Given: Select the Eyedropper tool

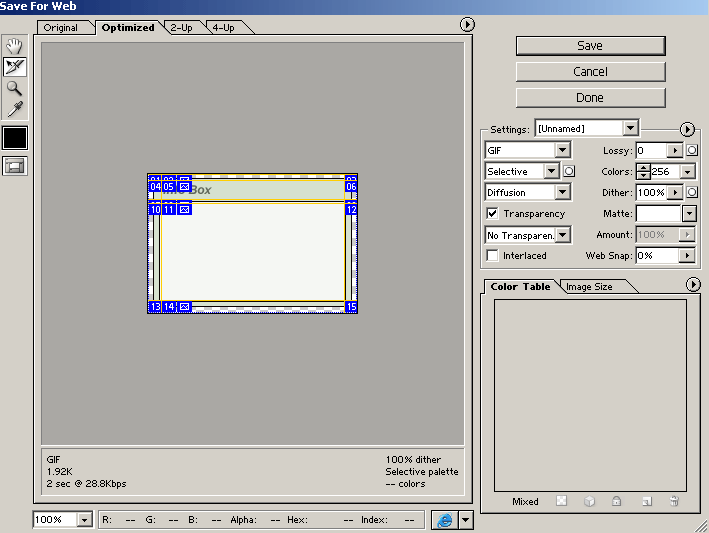Looking at the screenshot, I should click(x=14, y=109).
